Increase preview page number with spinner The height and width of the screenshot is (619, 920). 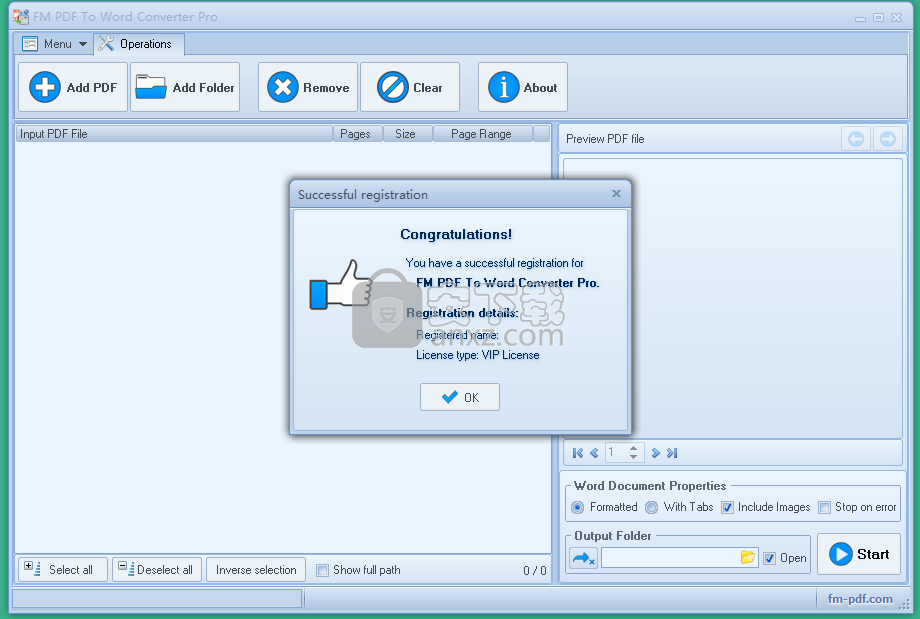click(x=634, y=449)
